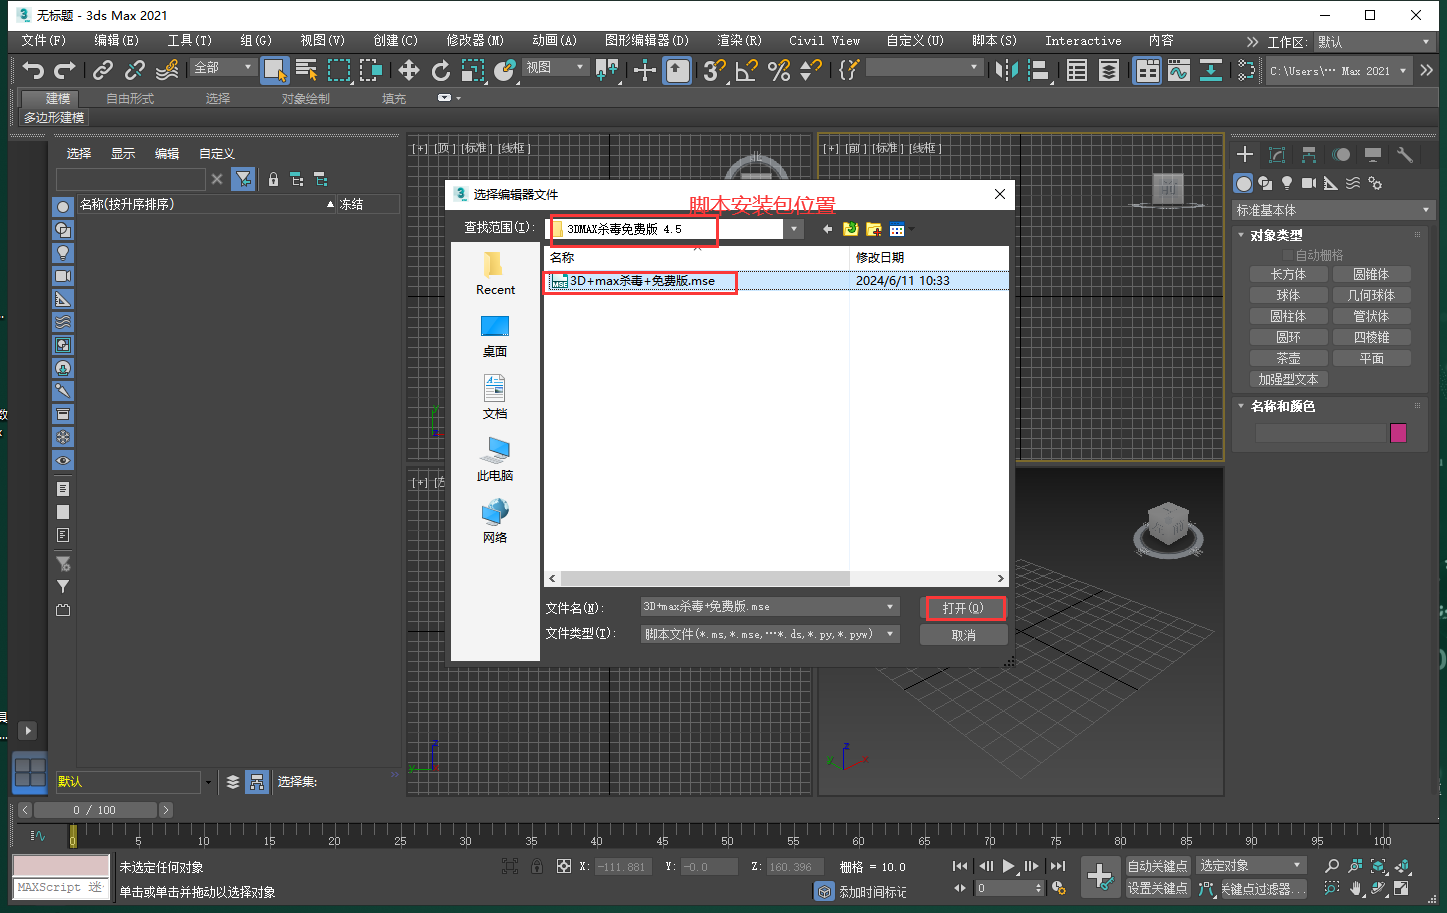Click the Rotate tool icon
This screenshot has width=1447, height=913.
[x=440, y=70]
